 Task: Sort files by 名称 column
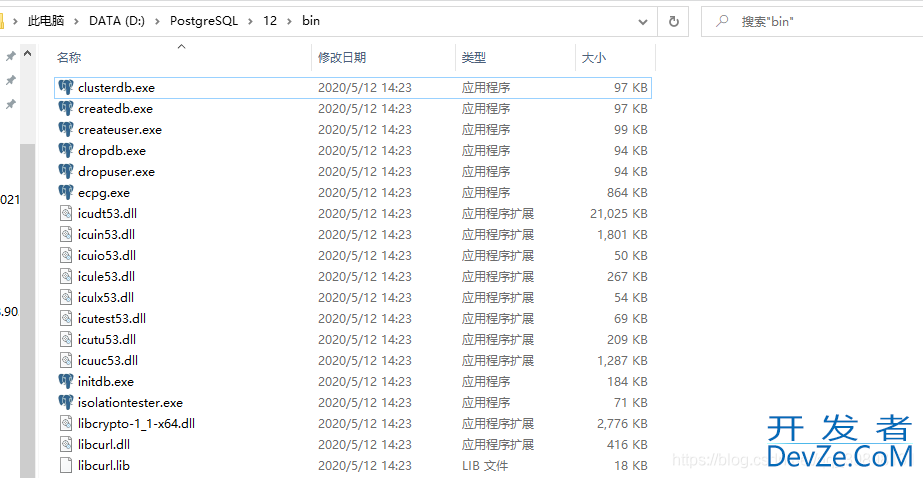coord(69,58)
